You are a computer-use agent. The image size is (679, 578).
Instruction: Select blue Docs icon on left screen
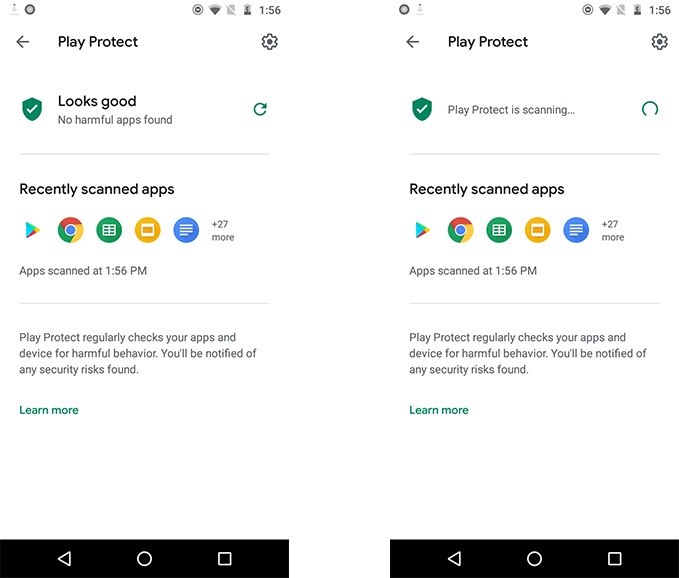(186, 230)
